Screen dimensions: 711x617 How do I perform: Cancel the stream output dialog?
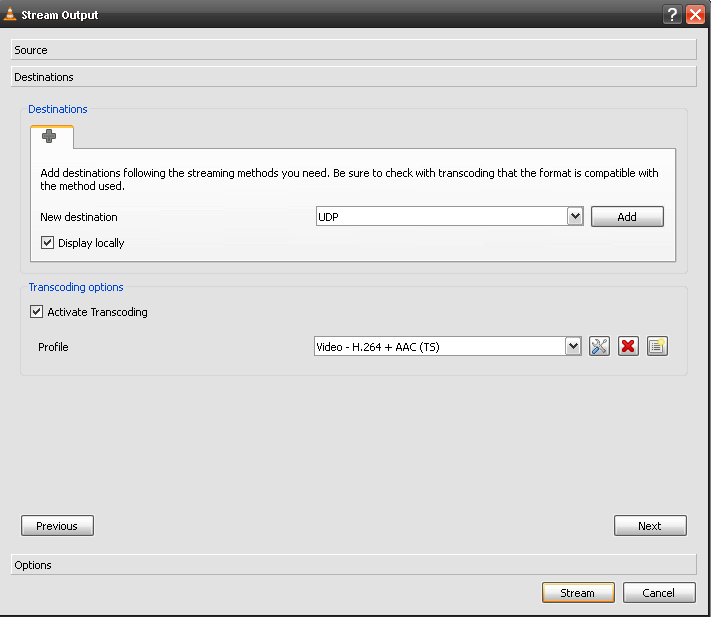point(659,593)
